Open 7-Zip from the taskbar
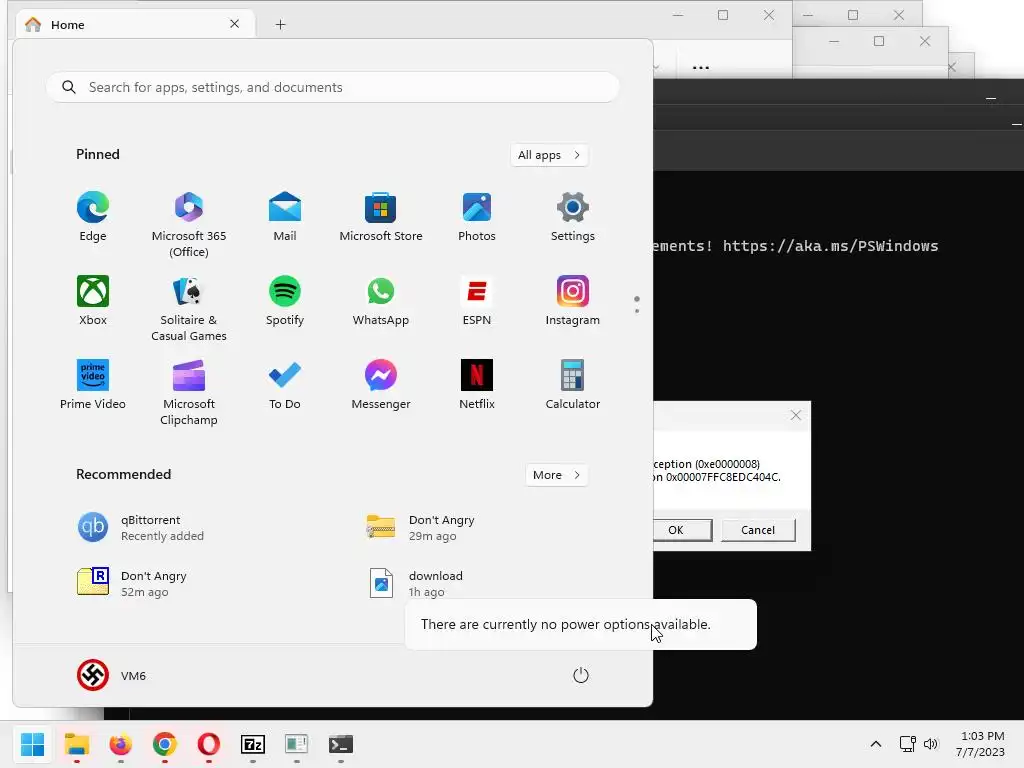 click(253, 744)
